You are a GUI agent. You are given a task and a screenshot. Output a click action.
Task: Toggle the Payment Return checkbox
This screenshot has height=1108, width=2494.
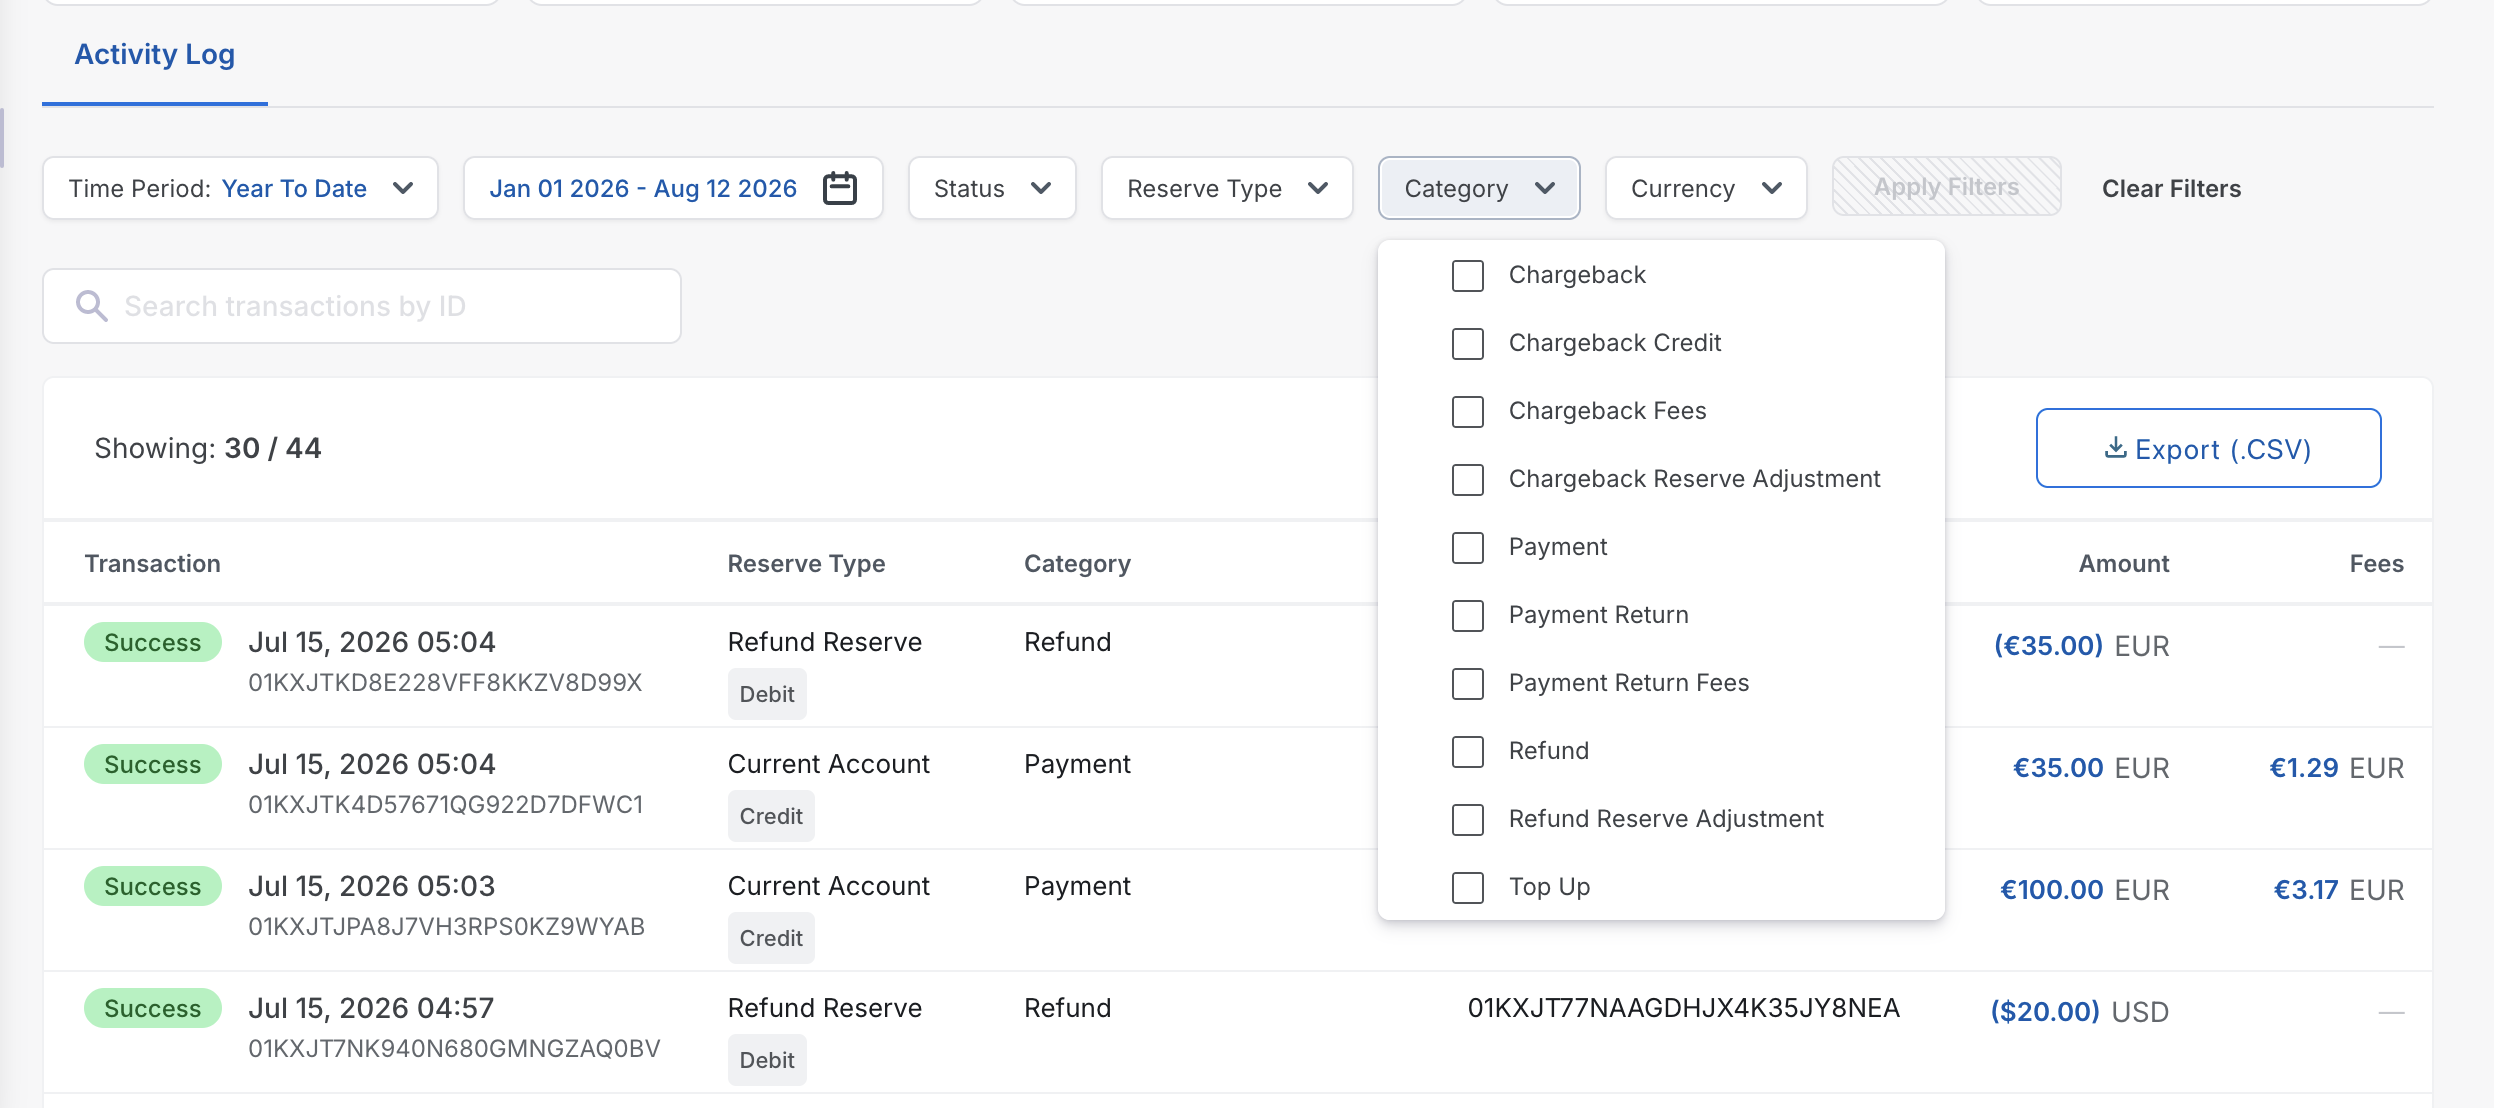point(1467,615)
